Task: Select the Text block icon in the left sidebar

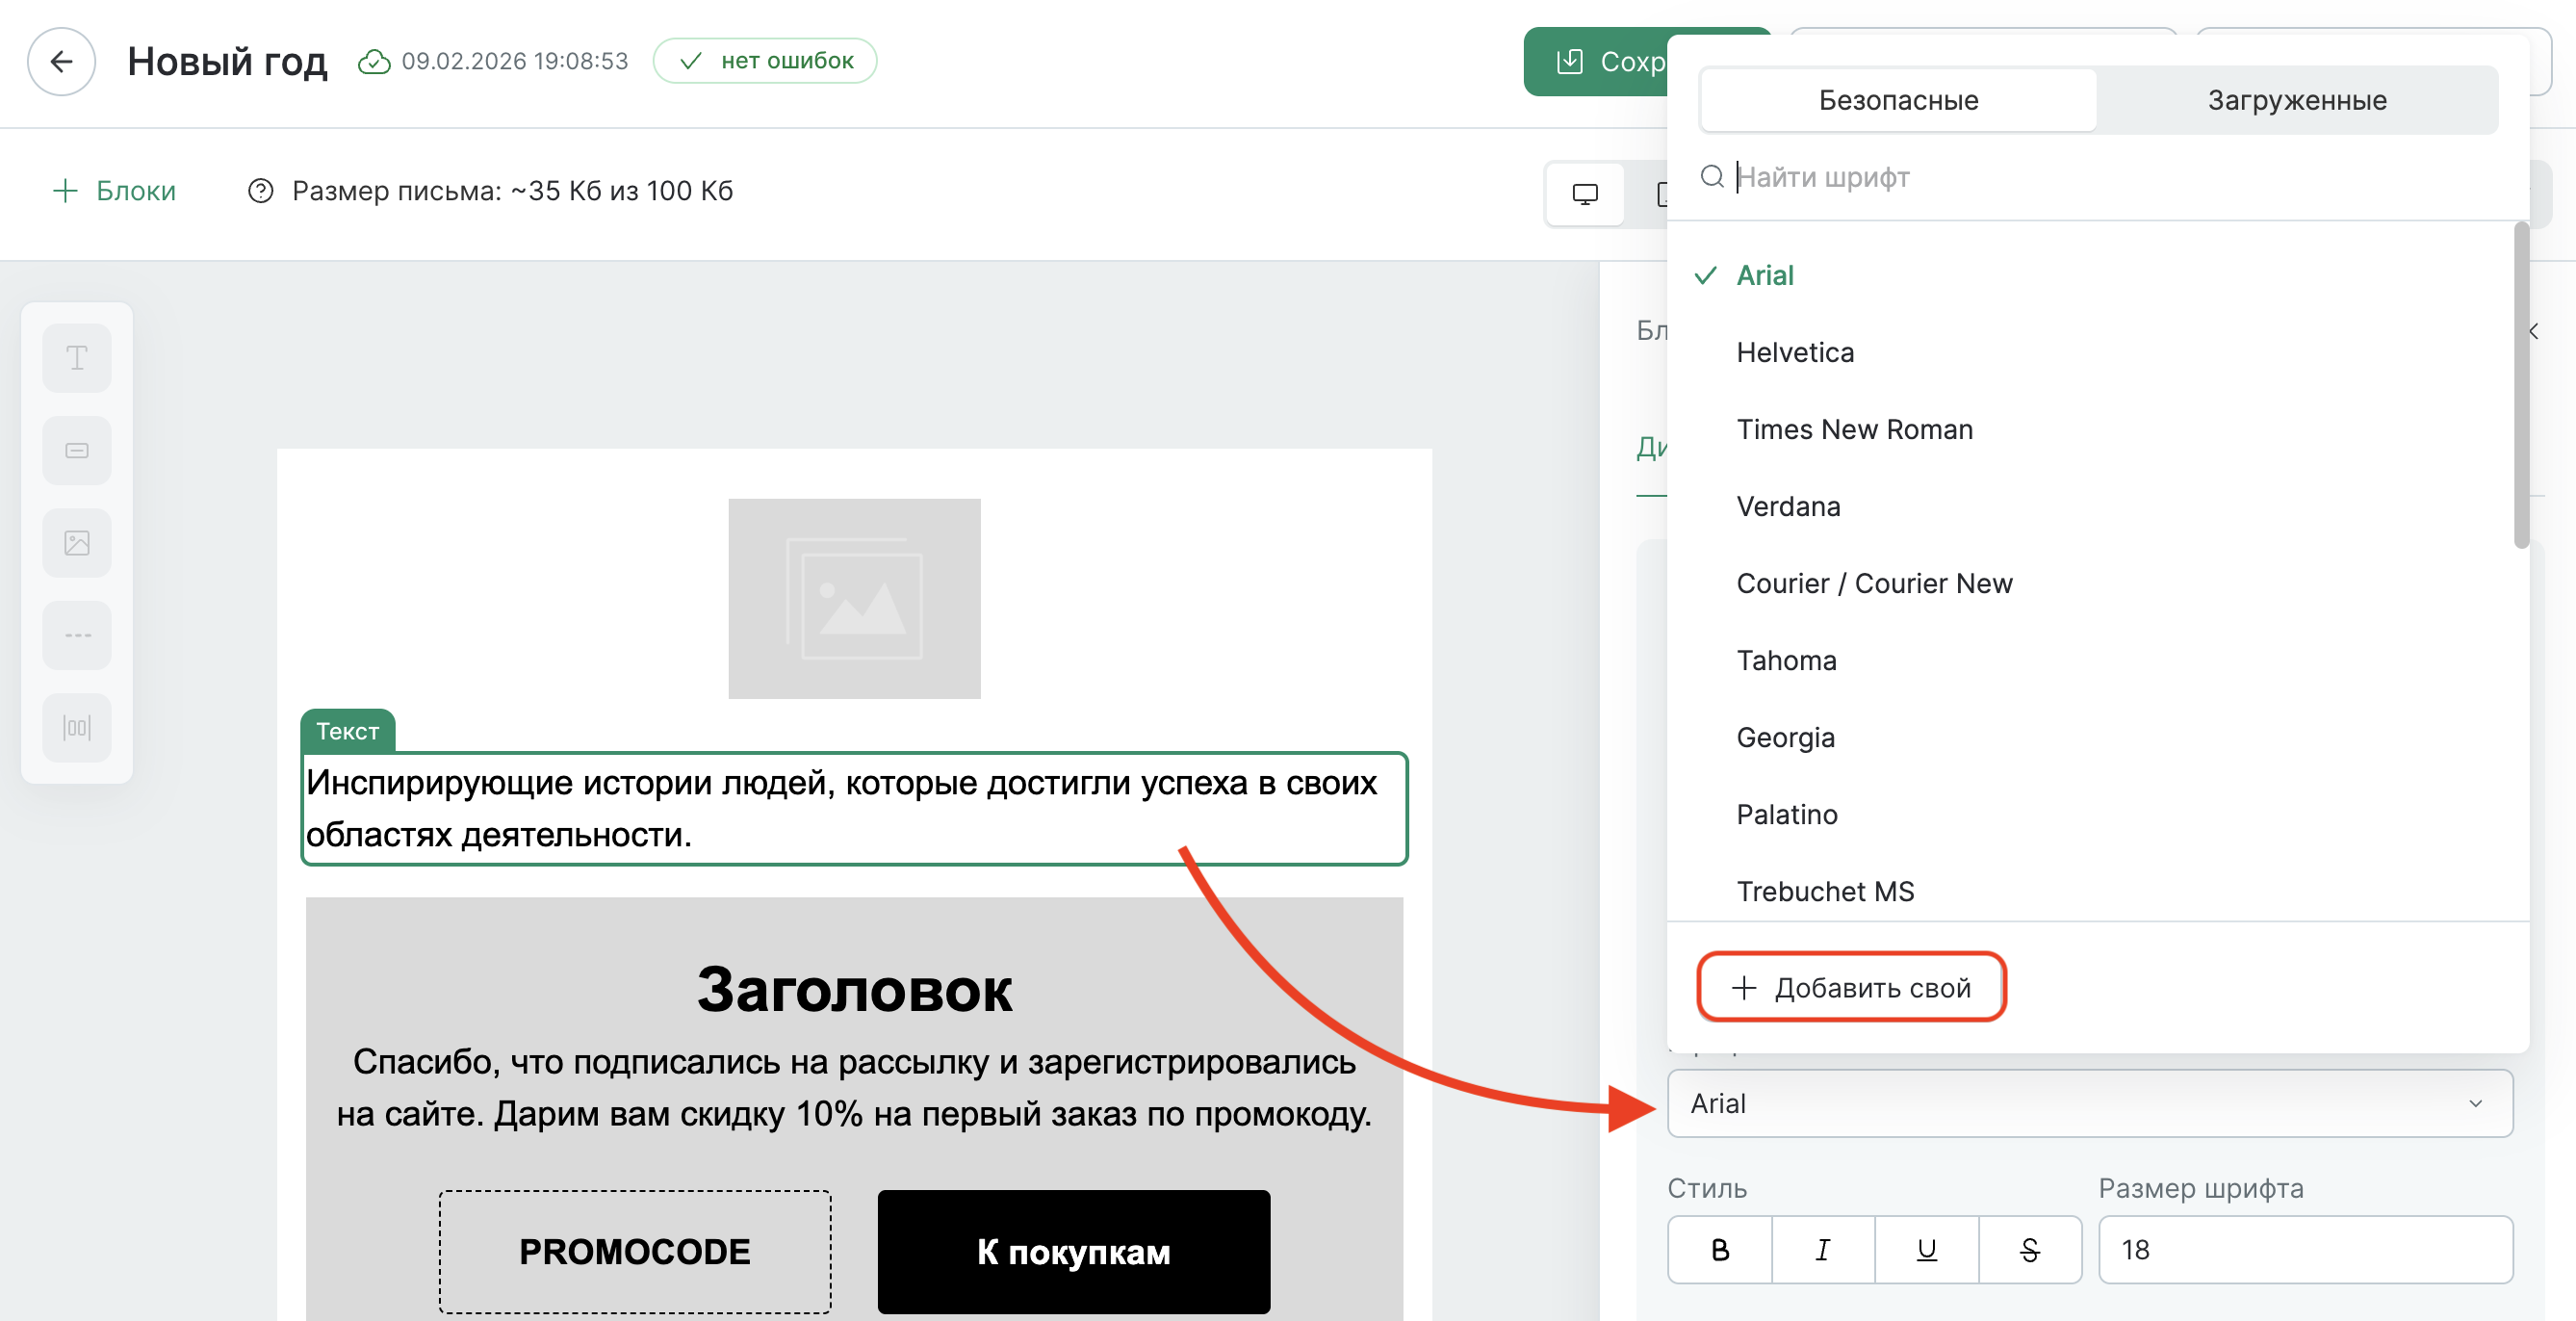Action: pyautogui.click(x=77, y=357)
